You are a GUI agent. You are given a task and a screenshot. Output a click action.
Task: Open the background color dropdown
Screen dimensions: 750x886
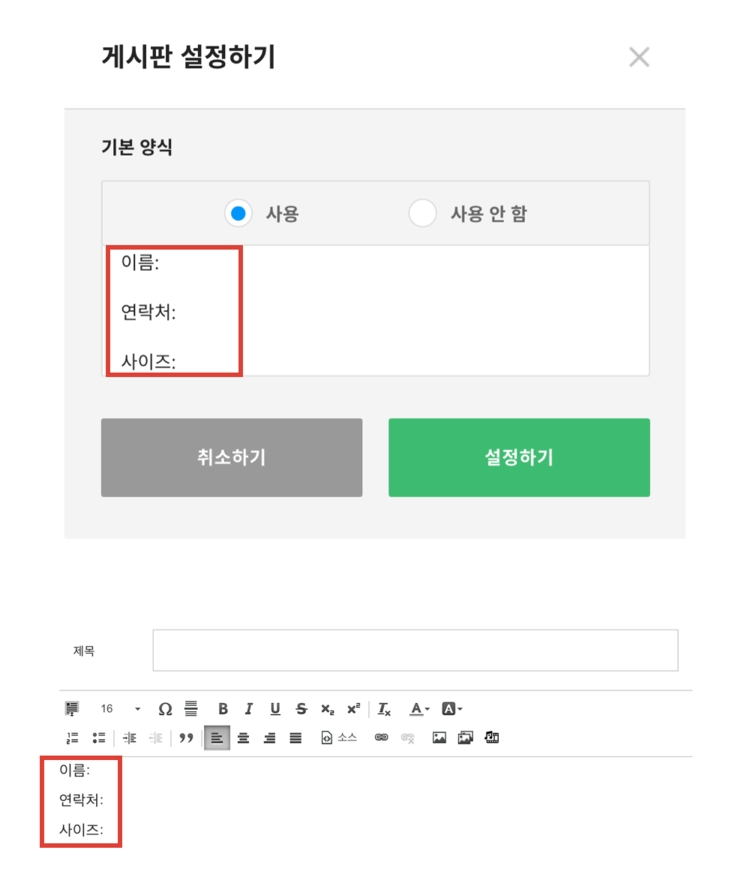pos(452,709)
